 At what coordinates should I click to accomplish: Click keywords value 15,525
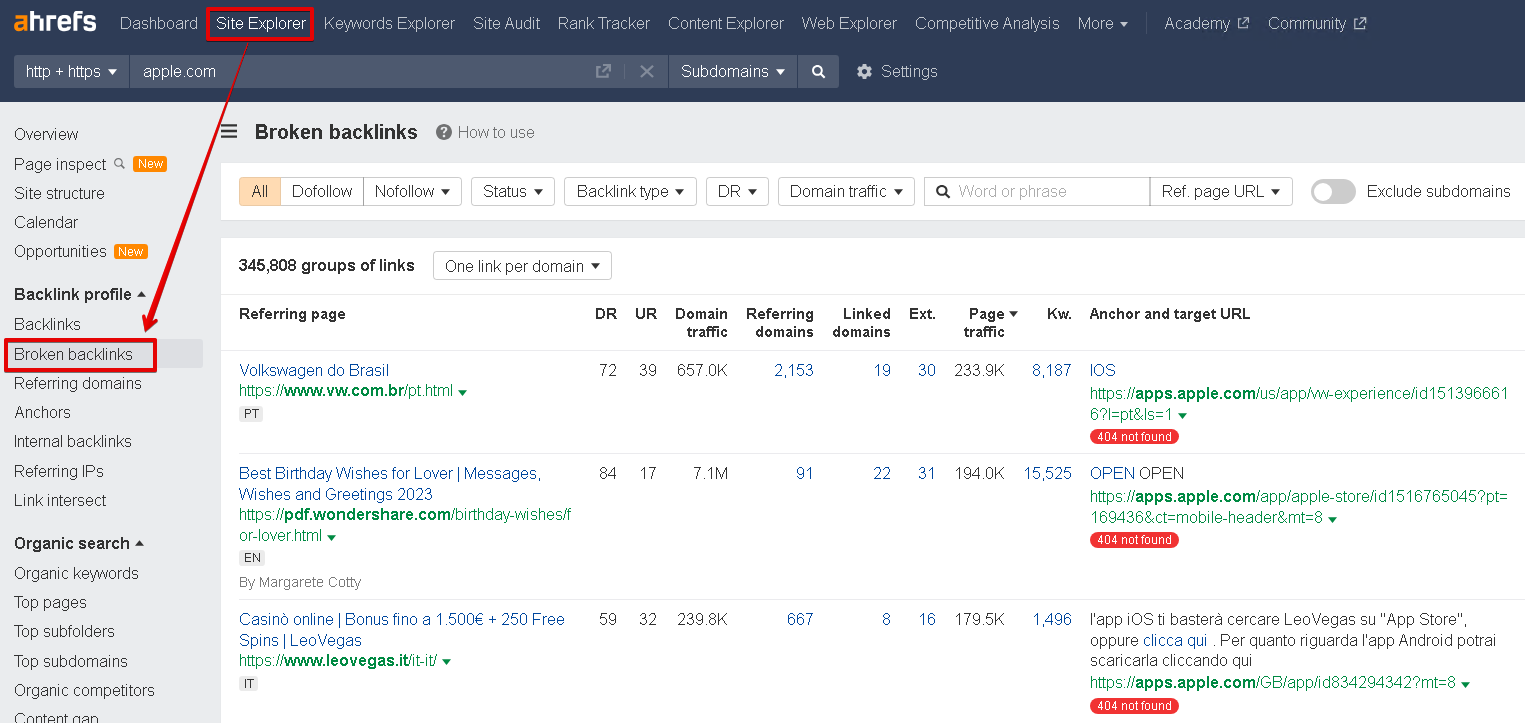click(1047, 473)
